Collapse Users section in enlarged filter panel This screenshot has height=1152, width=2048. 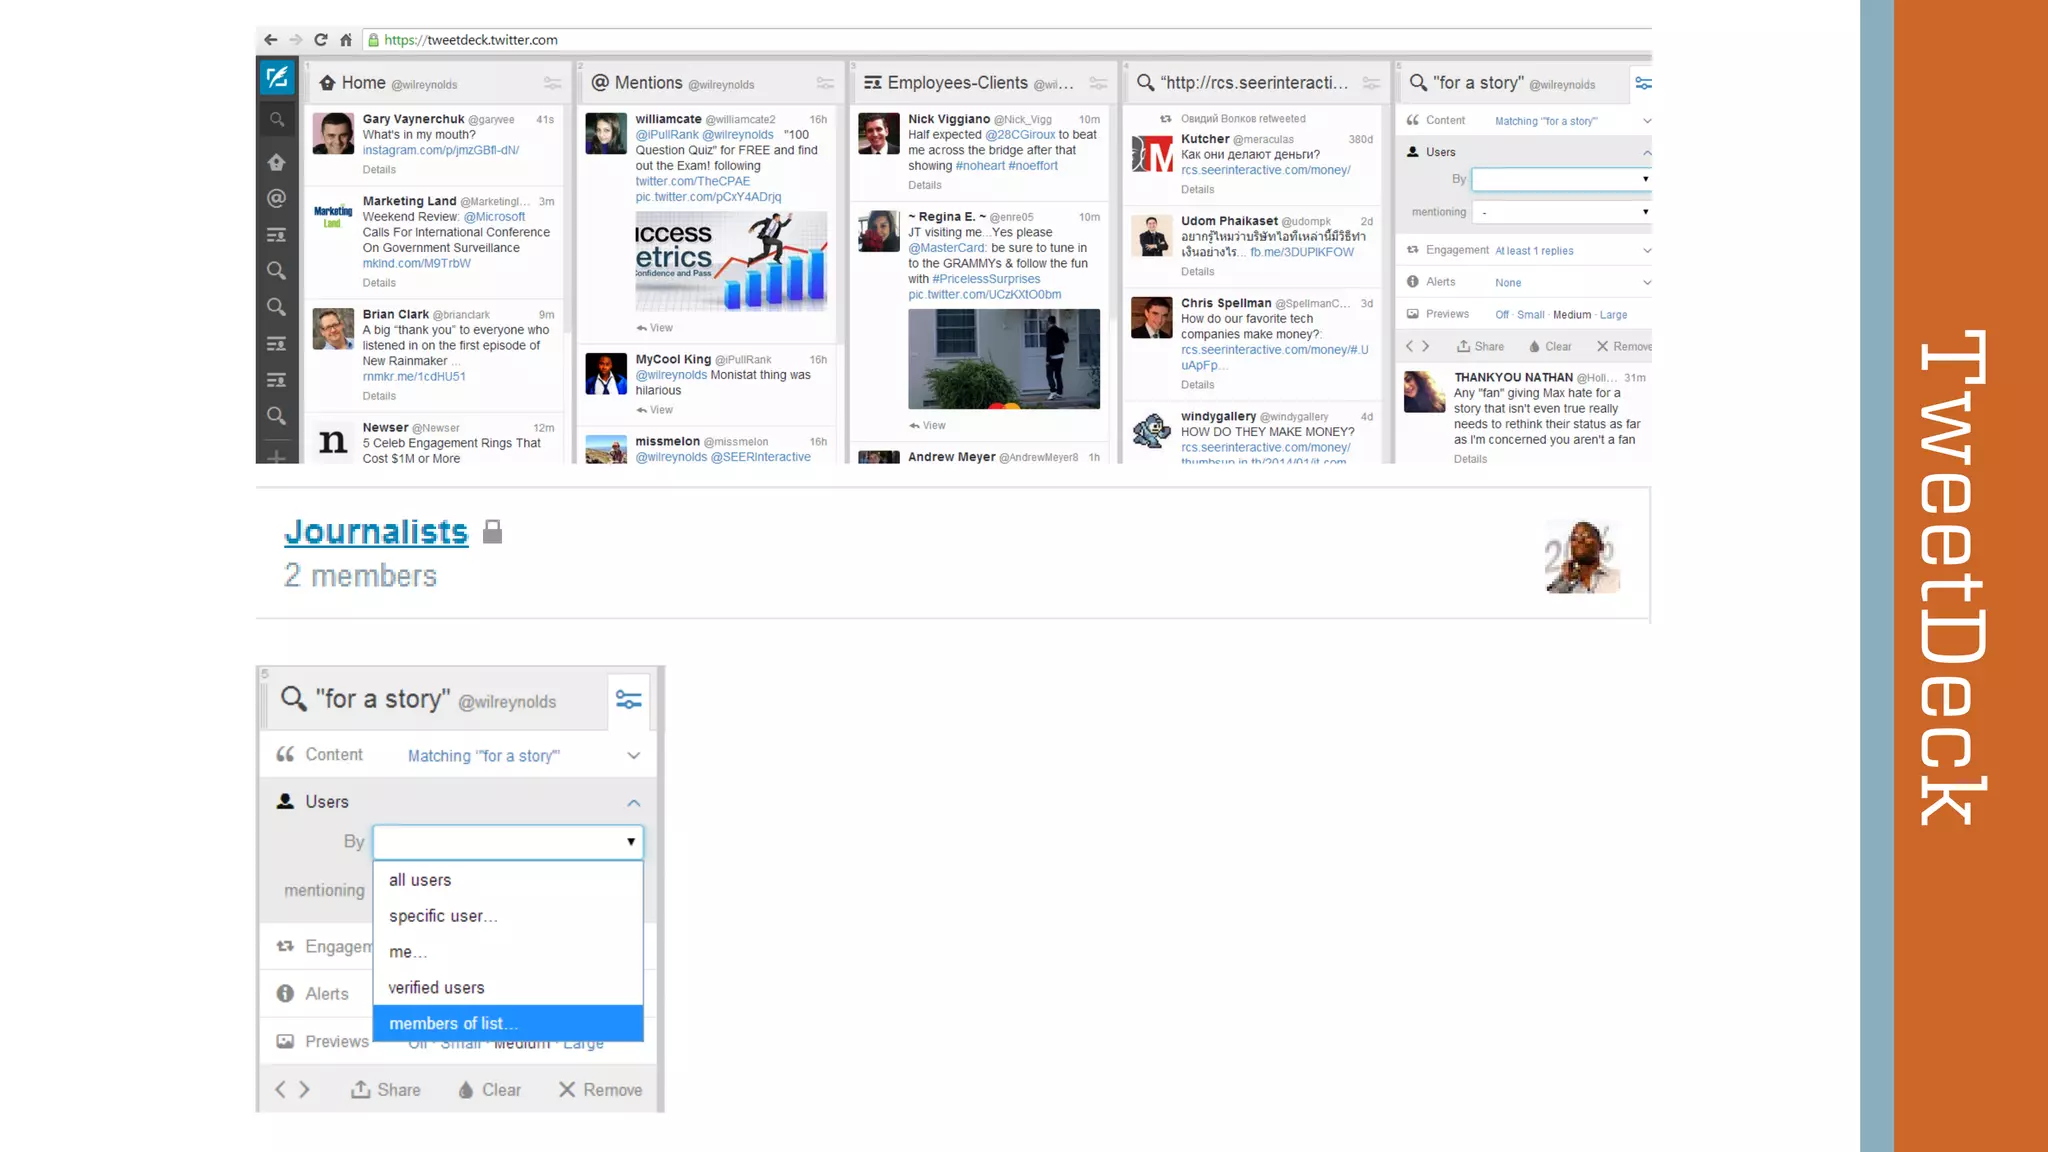coord(634,803)
